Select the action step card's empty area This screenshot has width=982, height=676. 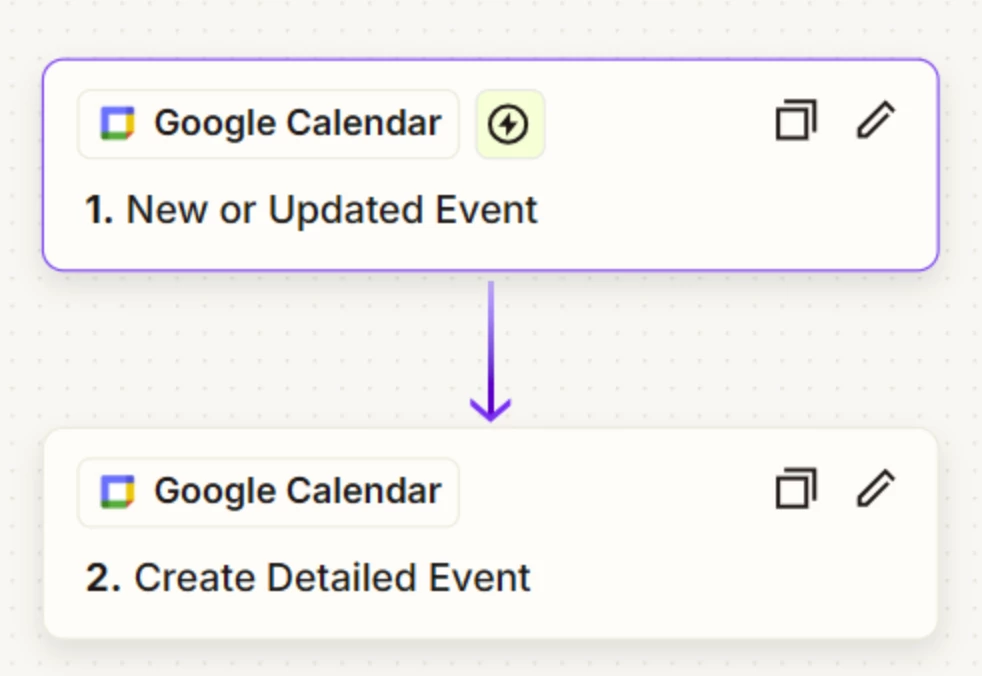(720, 576)
